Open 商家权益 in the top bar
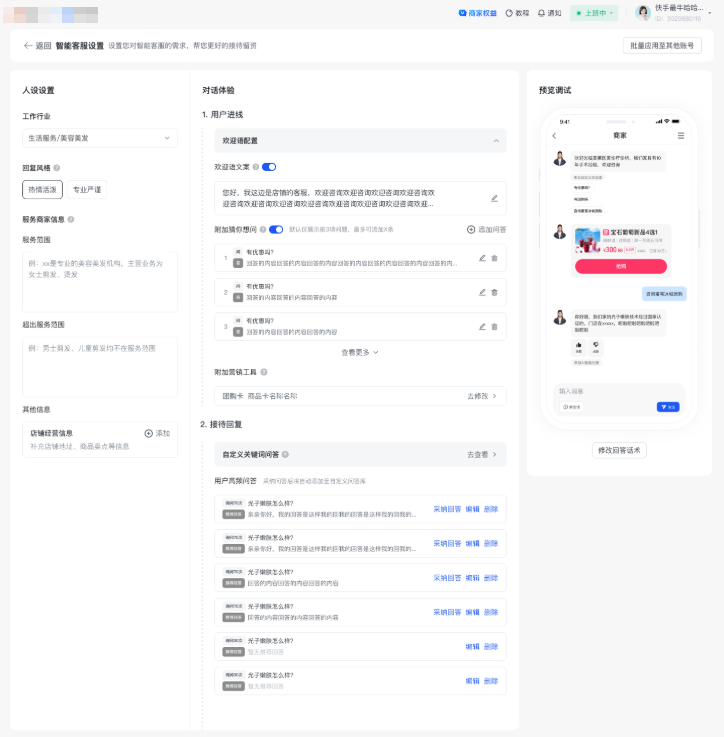Screen dimensions: 724x737 [x=478, y=13]
